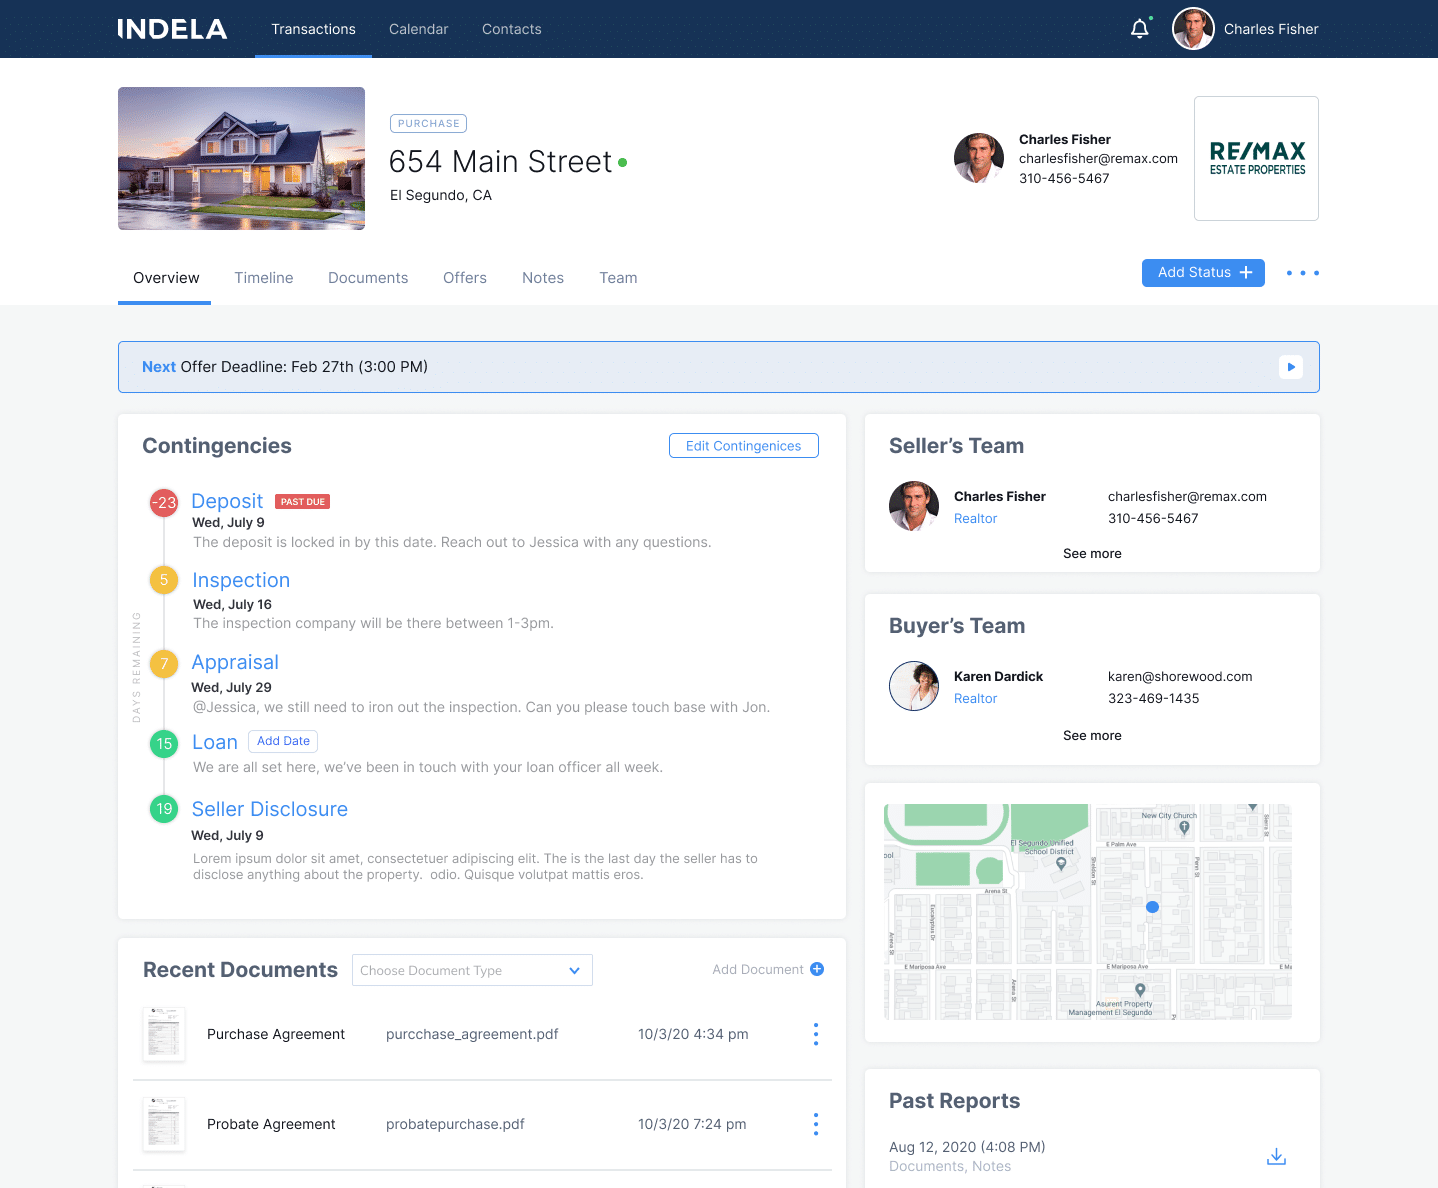Click the 7 days badge for Appraisal
The height and width of the screenshot is (1188, 1438).
(x=164, y=663)
